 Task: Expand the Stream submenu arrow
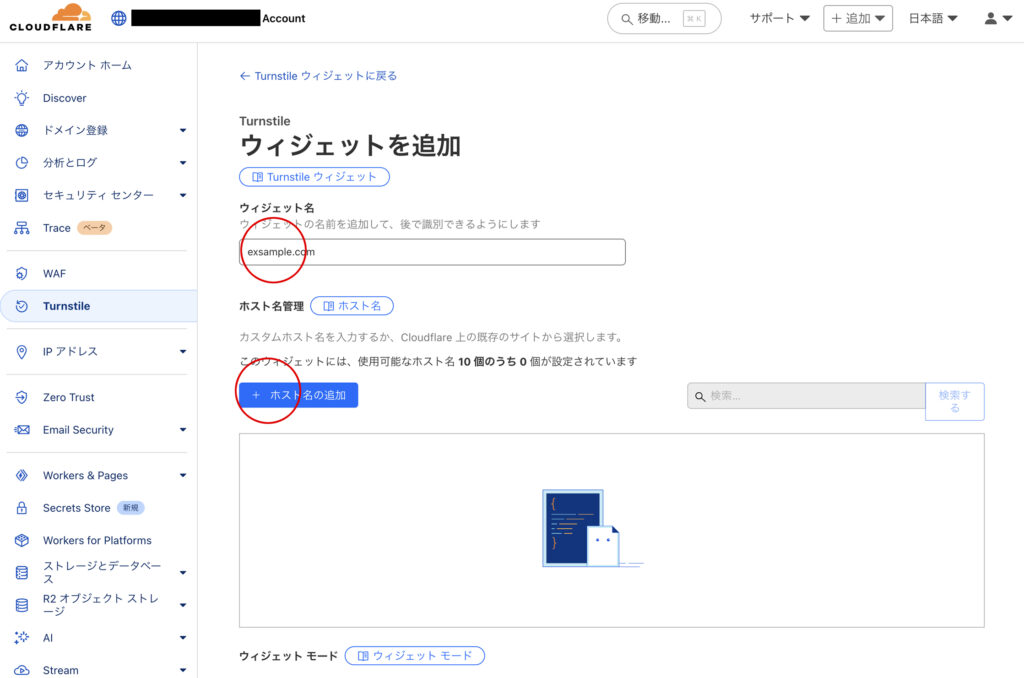pyautogui.click(x=183, y=670)
